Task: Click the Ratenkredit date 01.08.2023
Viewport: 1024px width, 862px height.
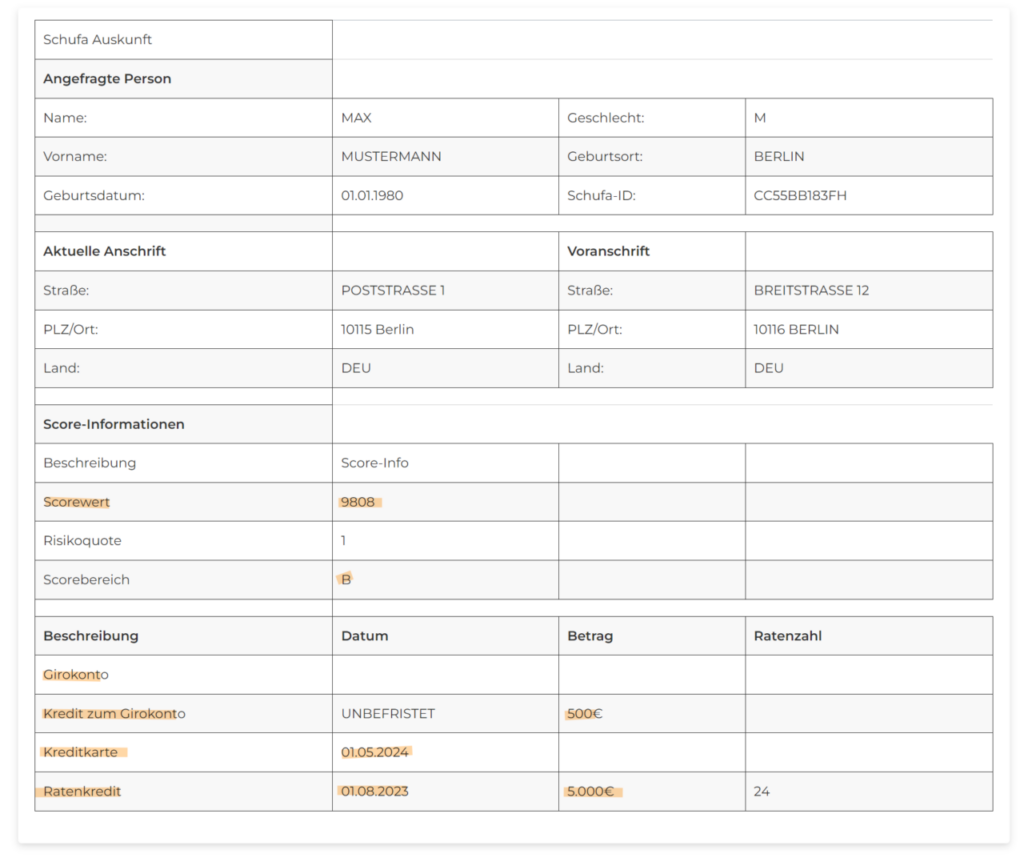Action: 375,792
